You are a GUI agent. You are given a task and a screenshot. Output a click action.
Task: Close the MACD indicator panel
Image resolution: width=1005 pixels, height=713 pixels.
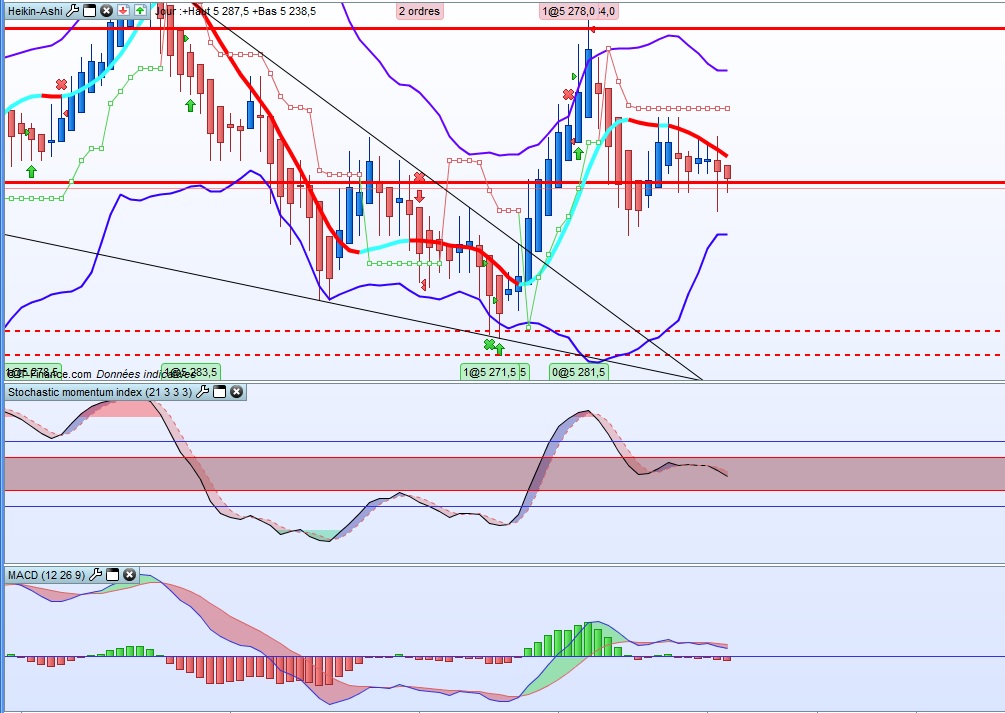(129, 575)
